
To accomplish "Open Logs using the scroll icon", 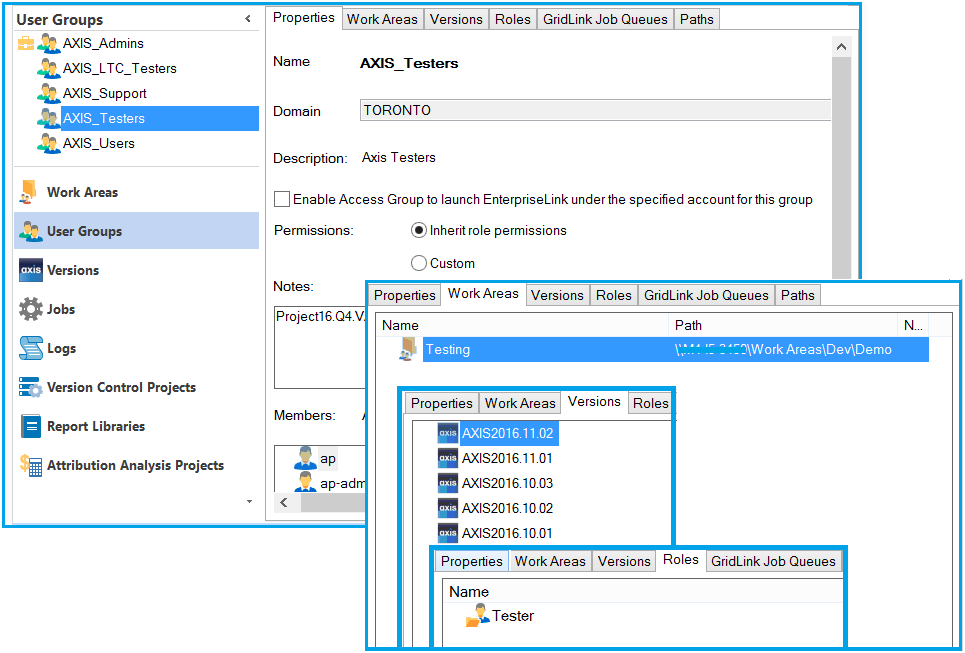I will [31, 348].
